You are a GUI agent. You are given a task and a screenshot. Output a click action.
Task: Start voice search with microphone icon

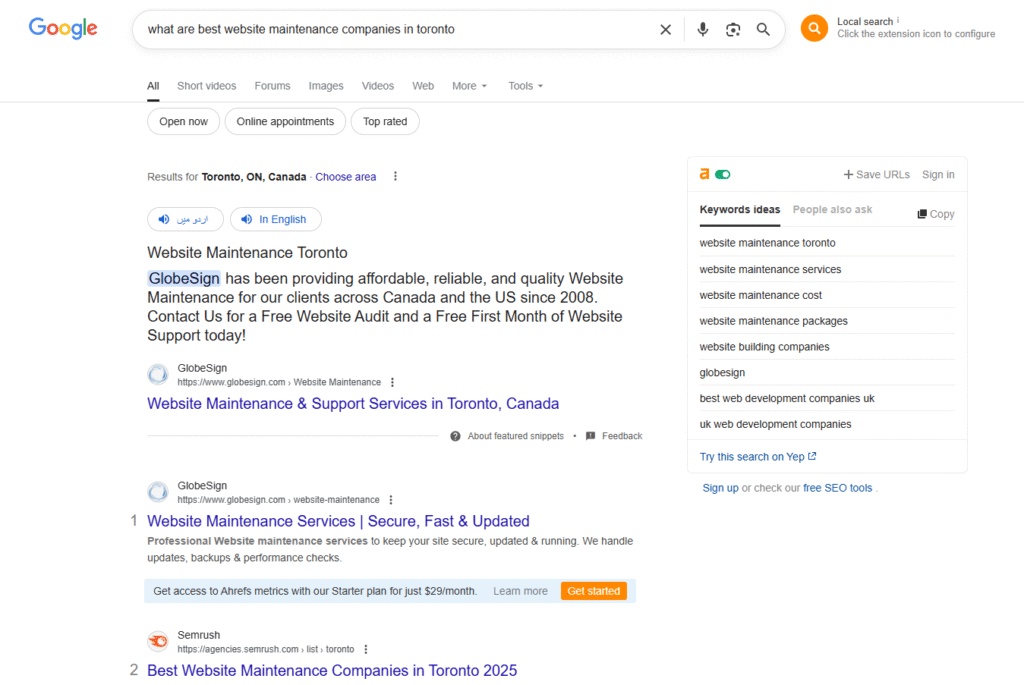pyautogui.click(x=703, y=30)
